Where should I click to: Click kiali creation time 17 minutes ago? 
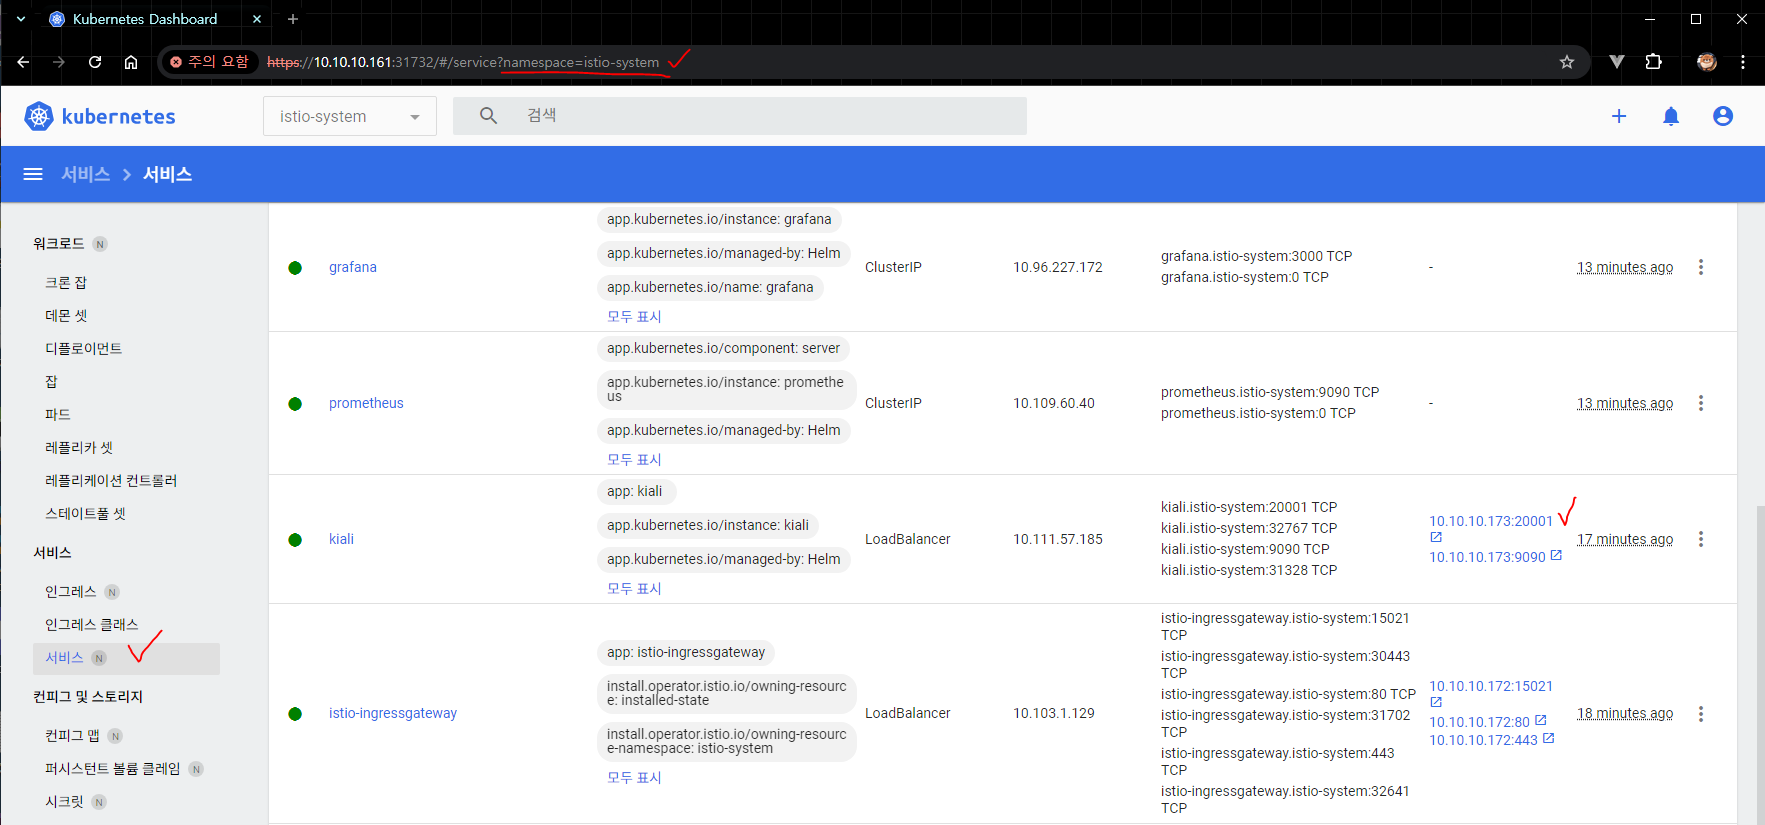point(1625,539)
